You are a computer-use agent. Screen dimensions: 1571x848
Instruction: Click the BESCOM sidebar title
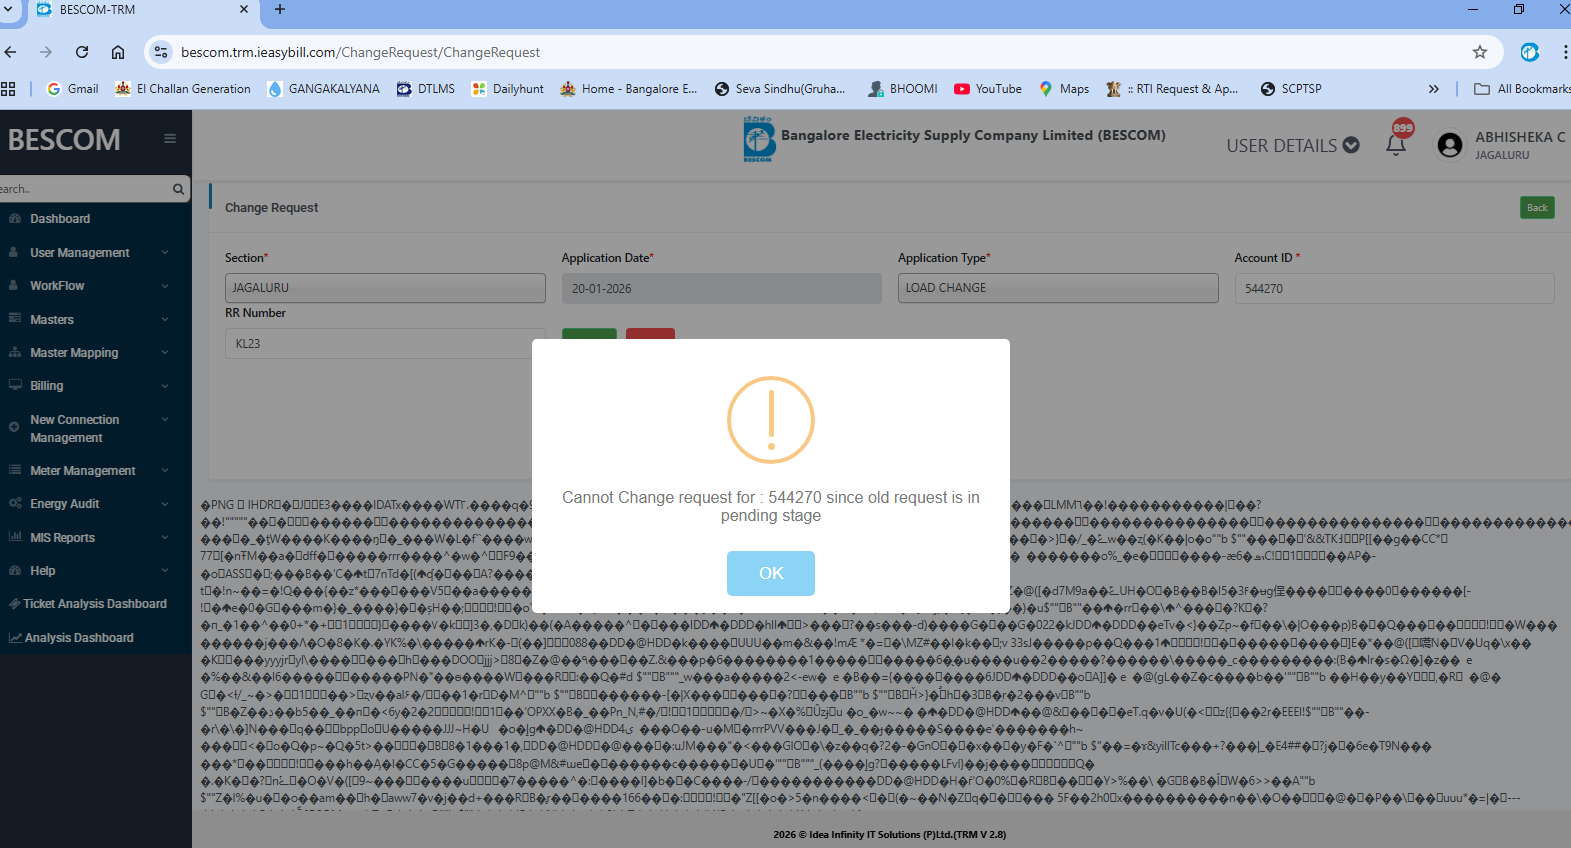[x=64, y=140]
